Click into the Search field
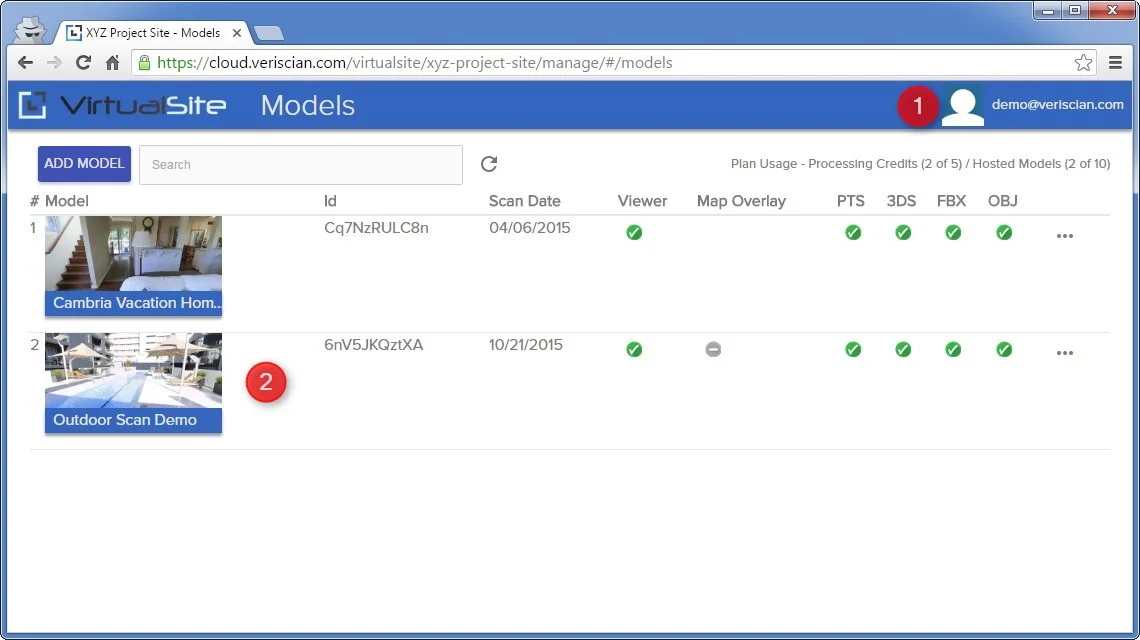 (300, 164)
